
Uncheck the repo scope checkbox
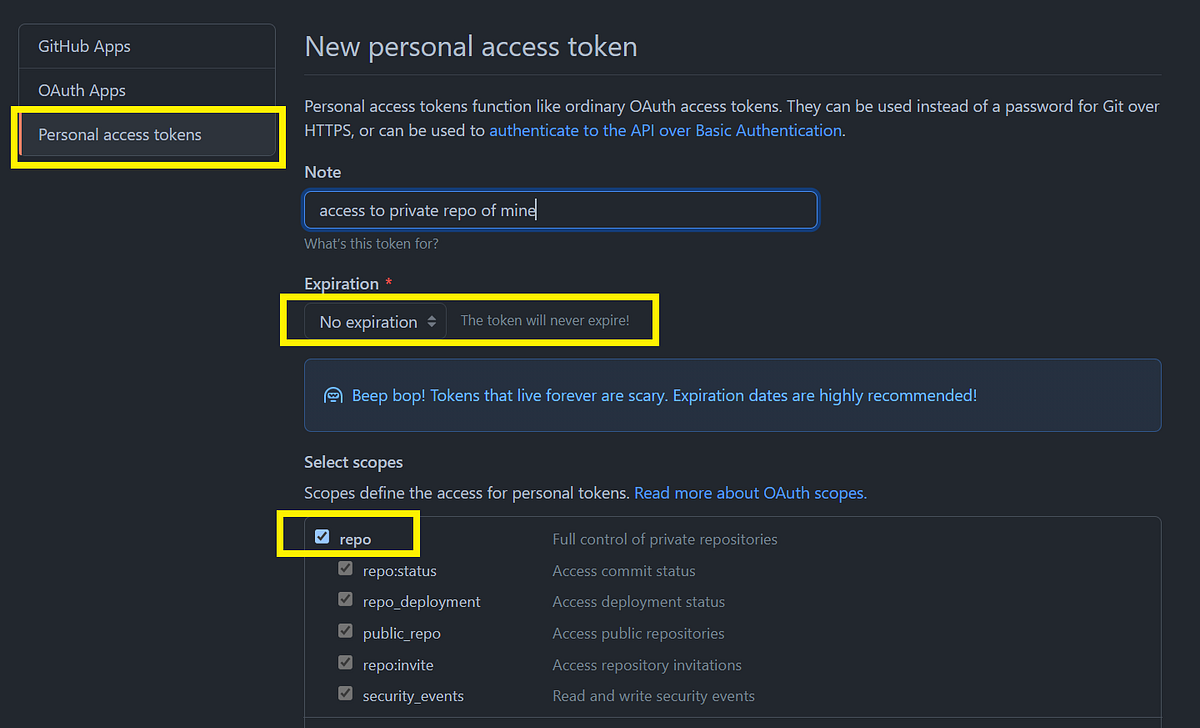click(x=322, y=535)
